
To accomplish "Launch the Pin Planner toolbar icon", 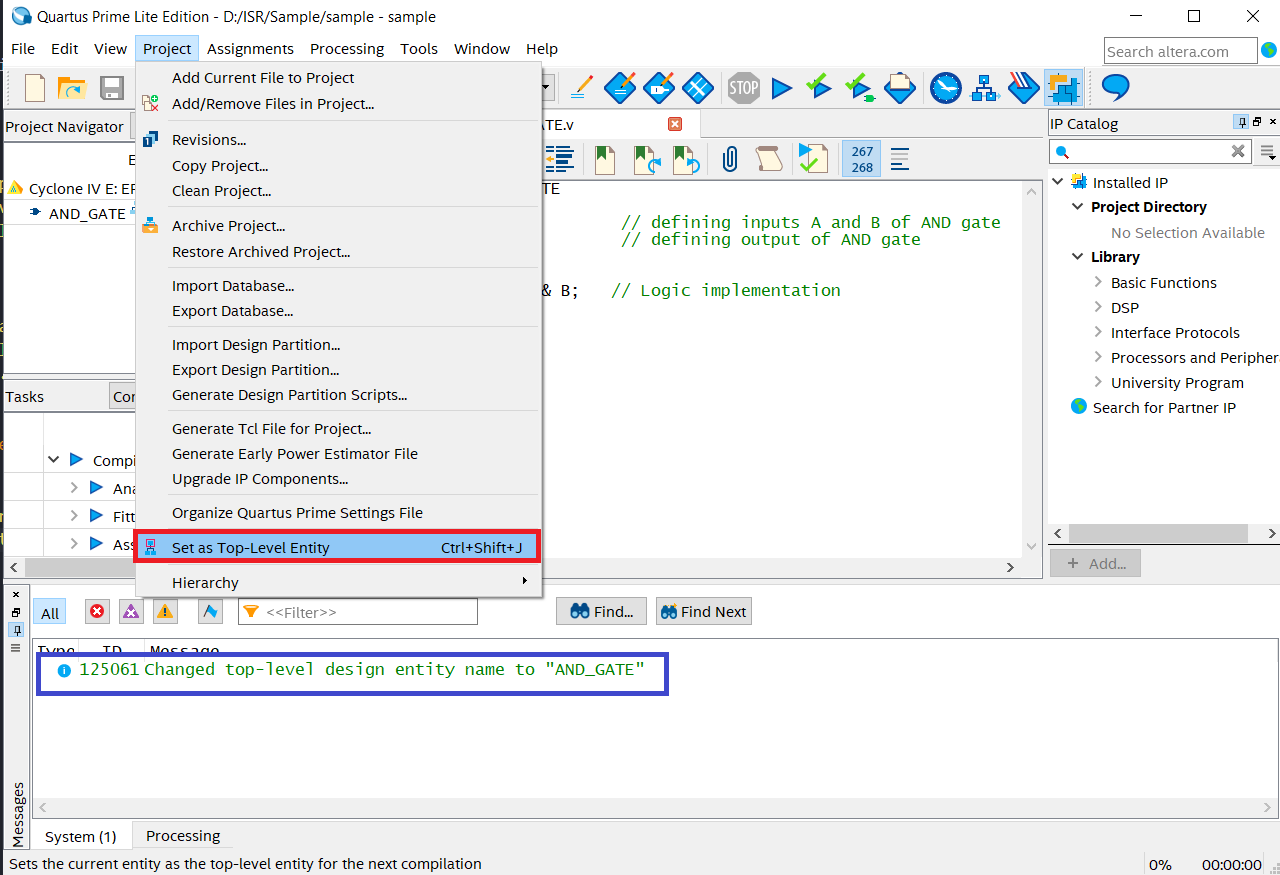I will click(659, 88).
